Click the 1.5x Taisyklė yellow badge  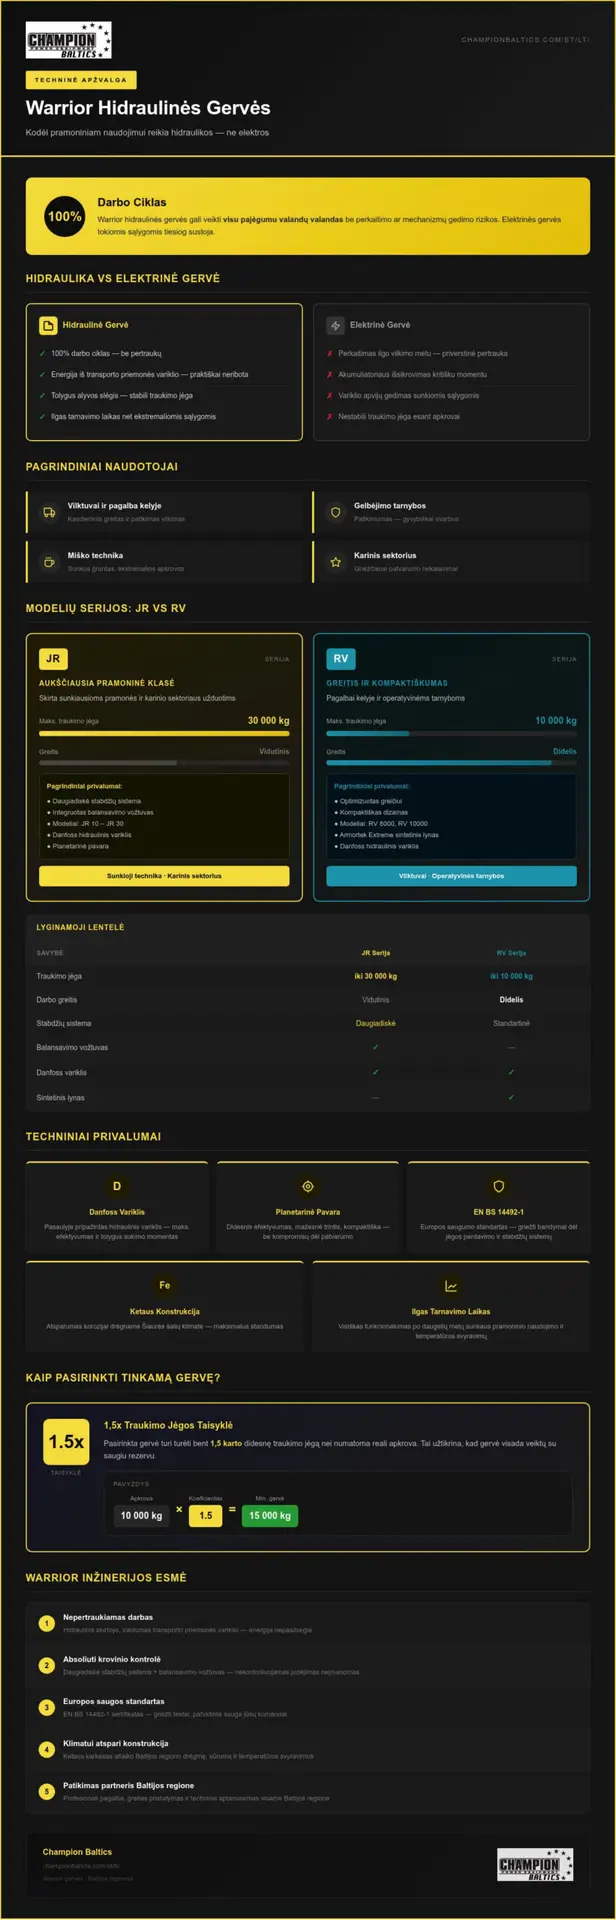tap(66, 1441)
